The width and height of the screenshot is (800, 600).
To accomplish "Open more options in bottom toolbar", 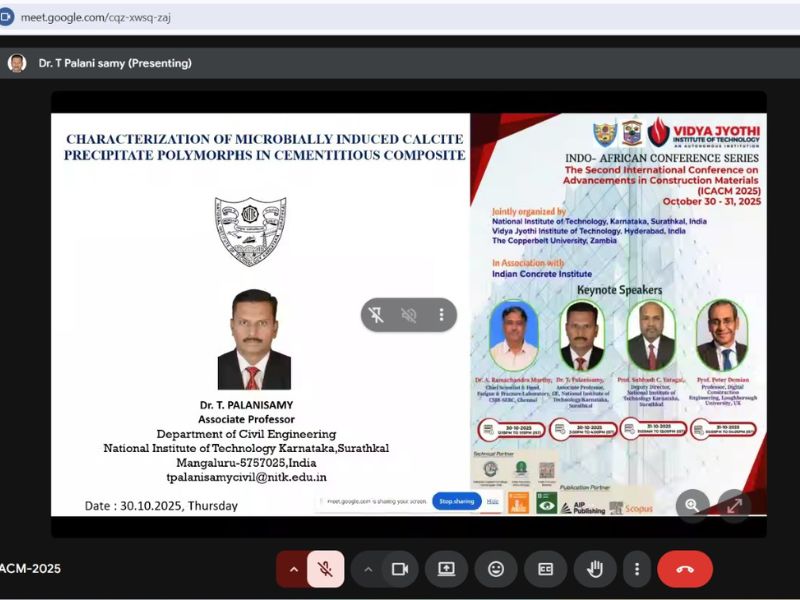I will pos(637,569).
